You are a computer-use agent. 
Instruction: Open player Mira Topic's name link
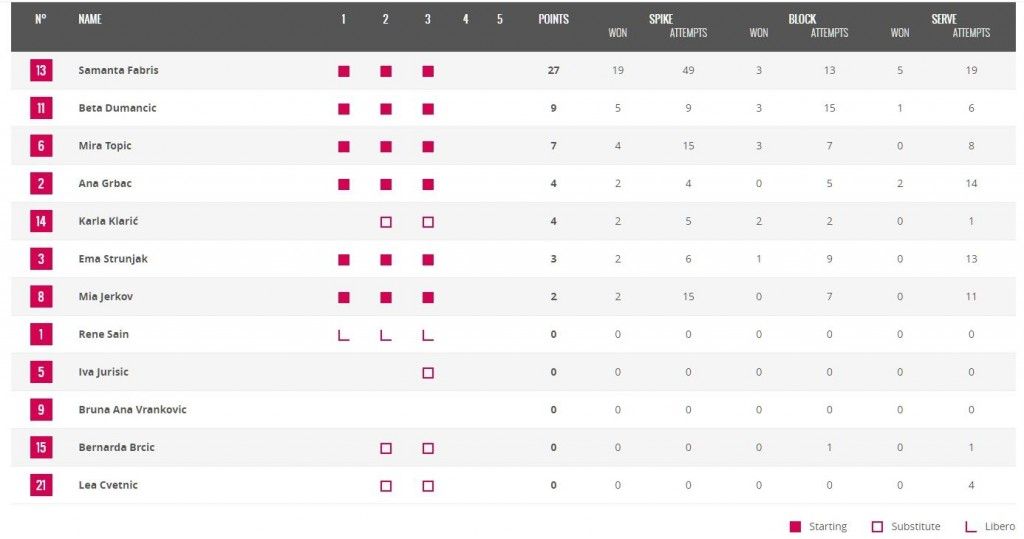105,146
